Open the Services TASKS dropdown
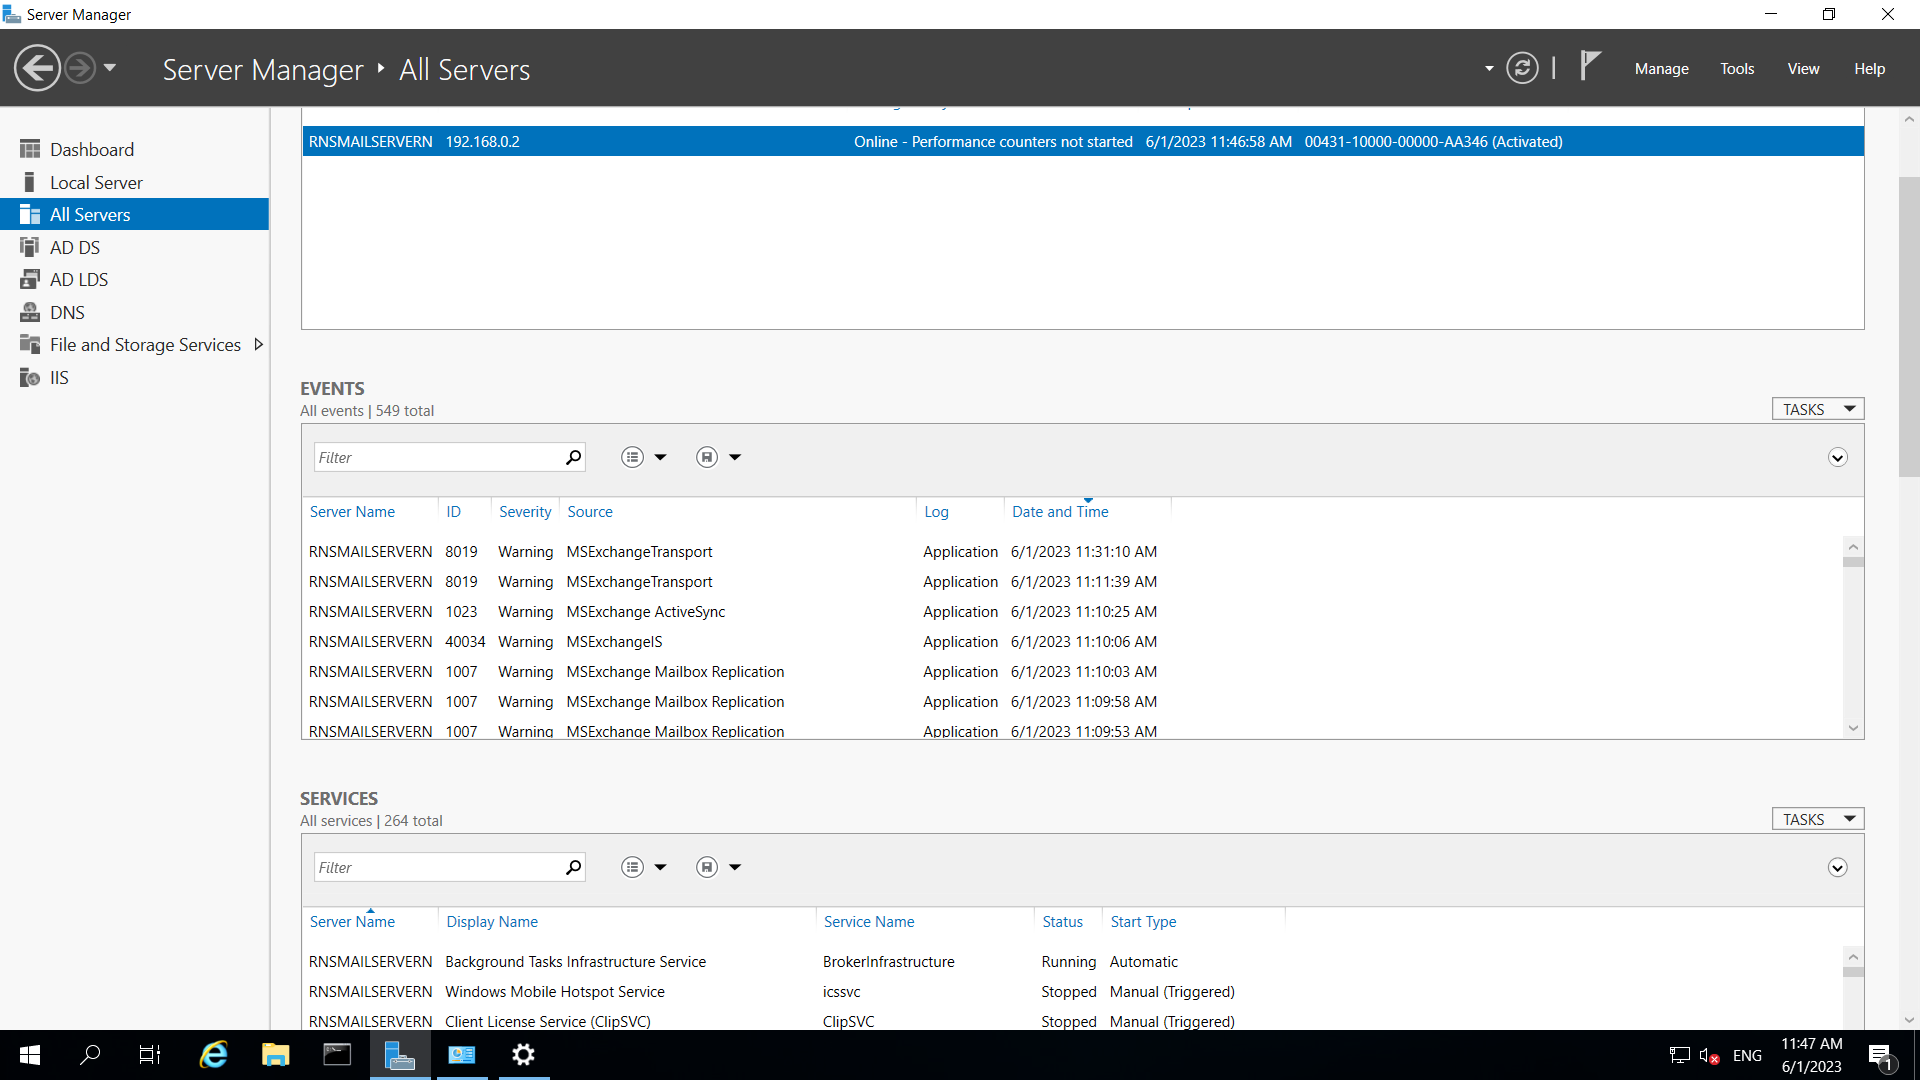 click(x=1818, y=819)
